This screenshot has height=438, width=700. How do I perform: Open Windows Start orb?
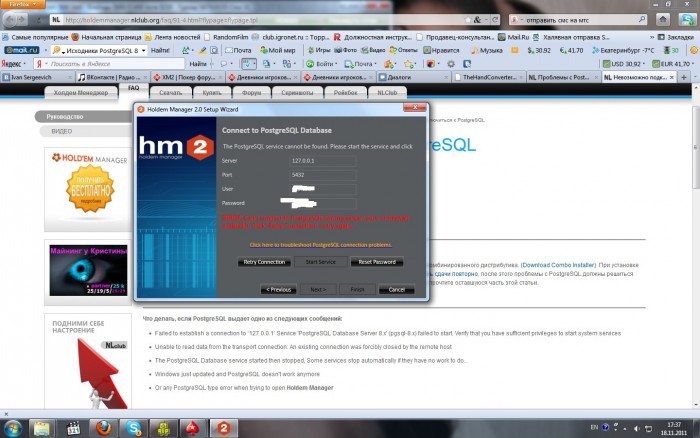[12, 428]
